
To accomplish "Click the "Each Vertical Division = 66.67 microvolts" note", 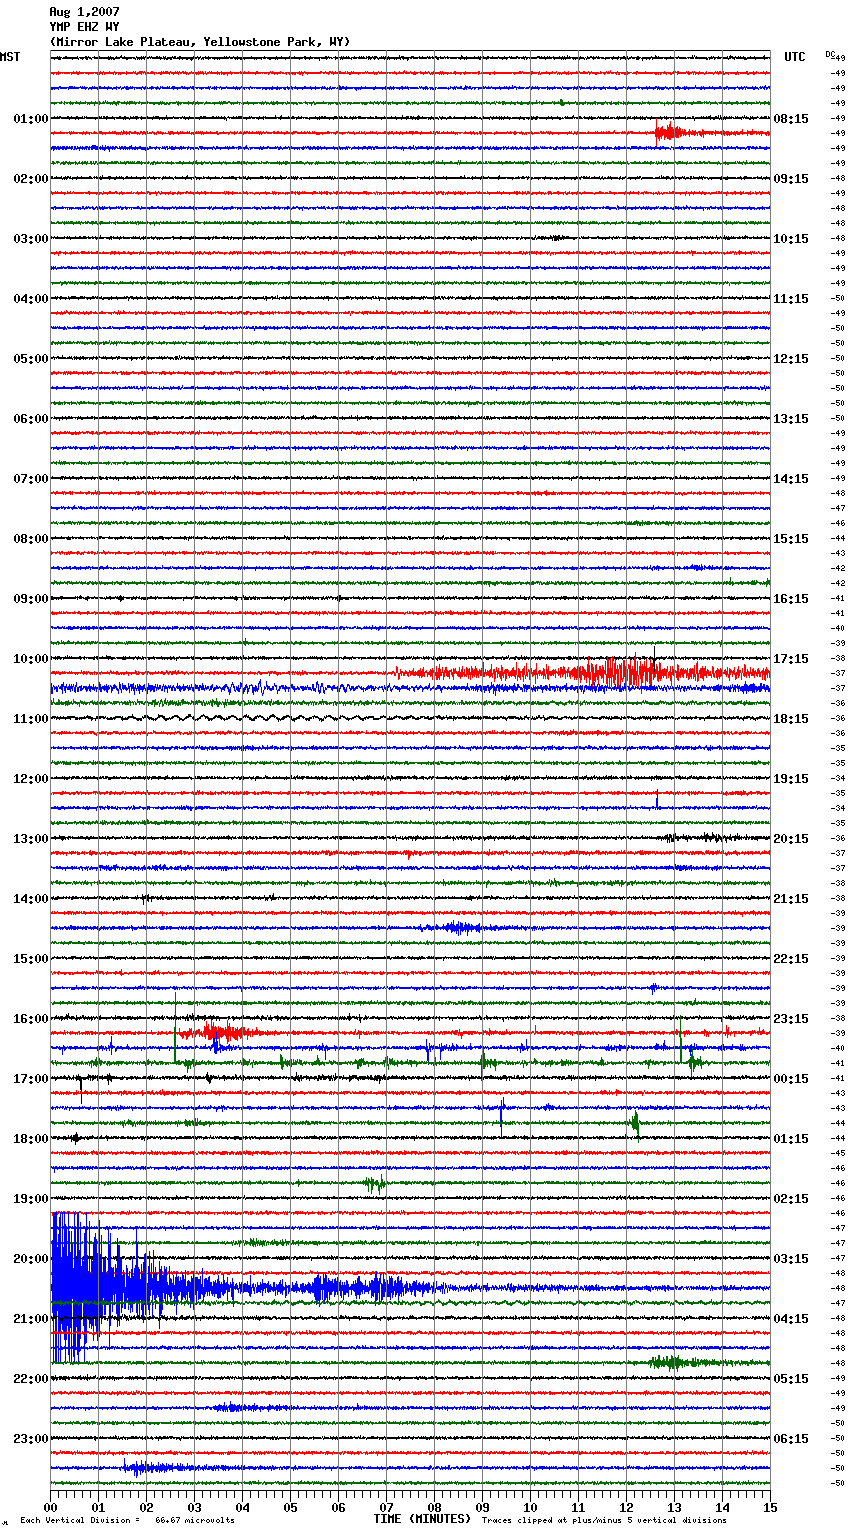I will point(127,1521).
